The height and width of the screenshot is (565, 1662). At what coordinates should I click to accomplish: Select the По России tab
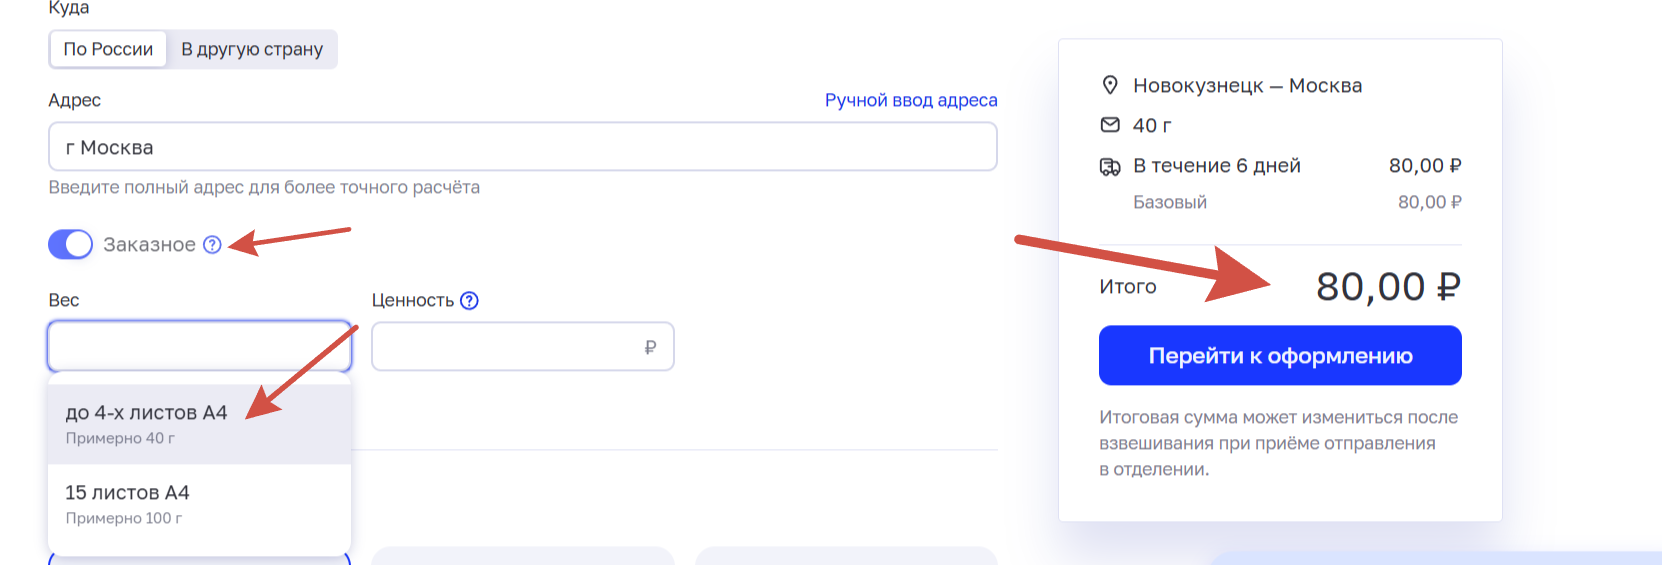pyautogui.click(x=108, y=49)
